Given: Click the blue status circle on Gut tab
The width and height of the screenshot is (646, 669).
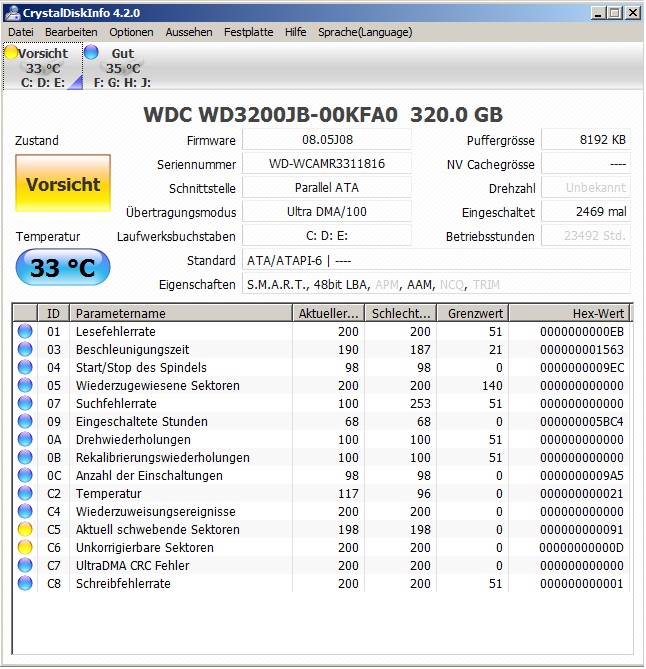Looking at the screenshot, I should [91, 52].
